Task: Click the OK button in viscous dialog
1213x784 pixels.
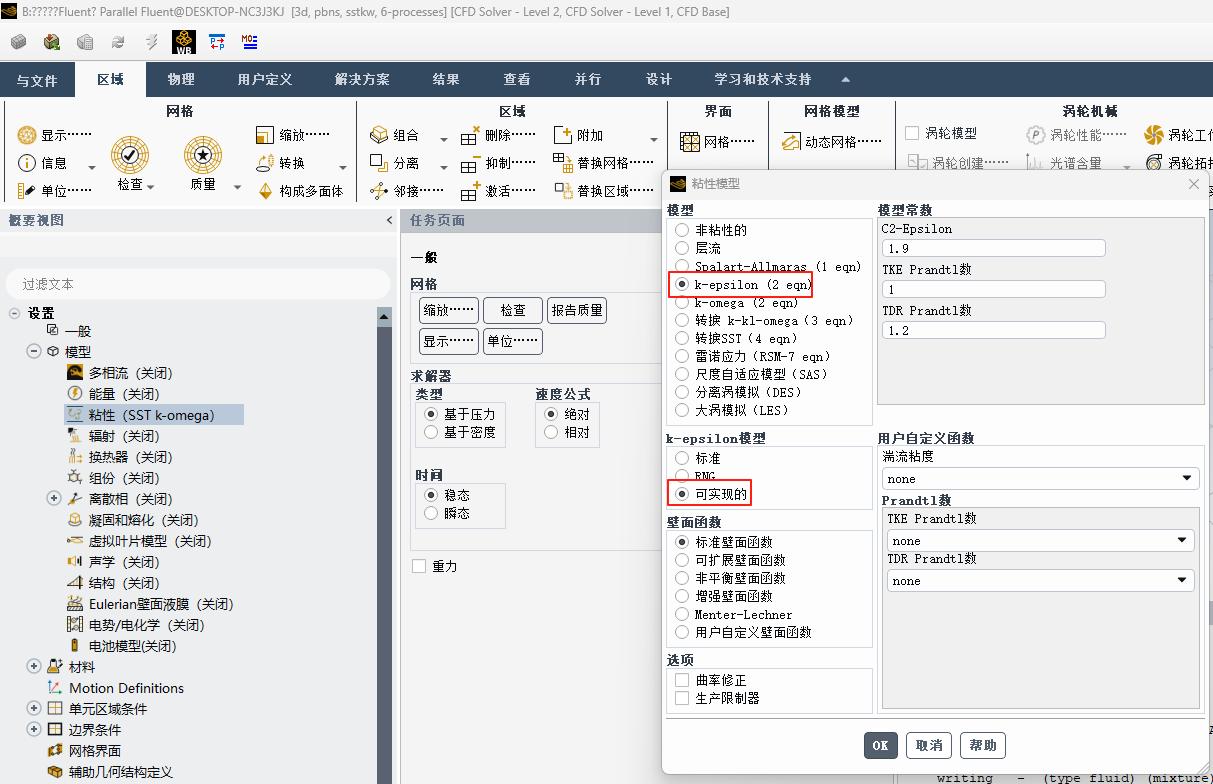Action: [880, 745]
